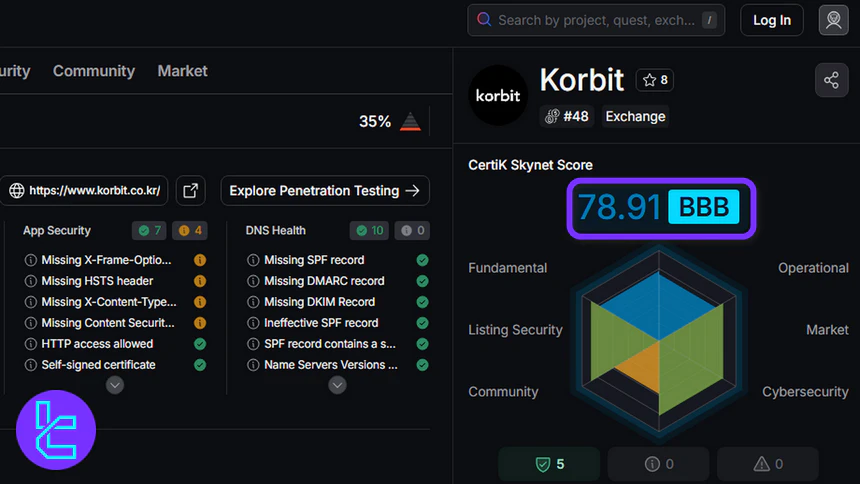Click the Cybersecurity radar label
This screenshot has width=860, height=484.
coord(805,392)
